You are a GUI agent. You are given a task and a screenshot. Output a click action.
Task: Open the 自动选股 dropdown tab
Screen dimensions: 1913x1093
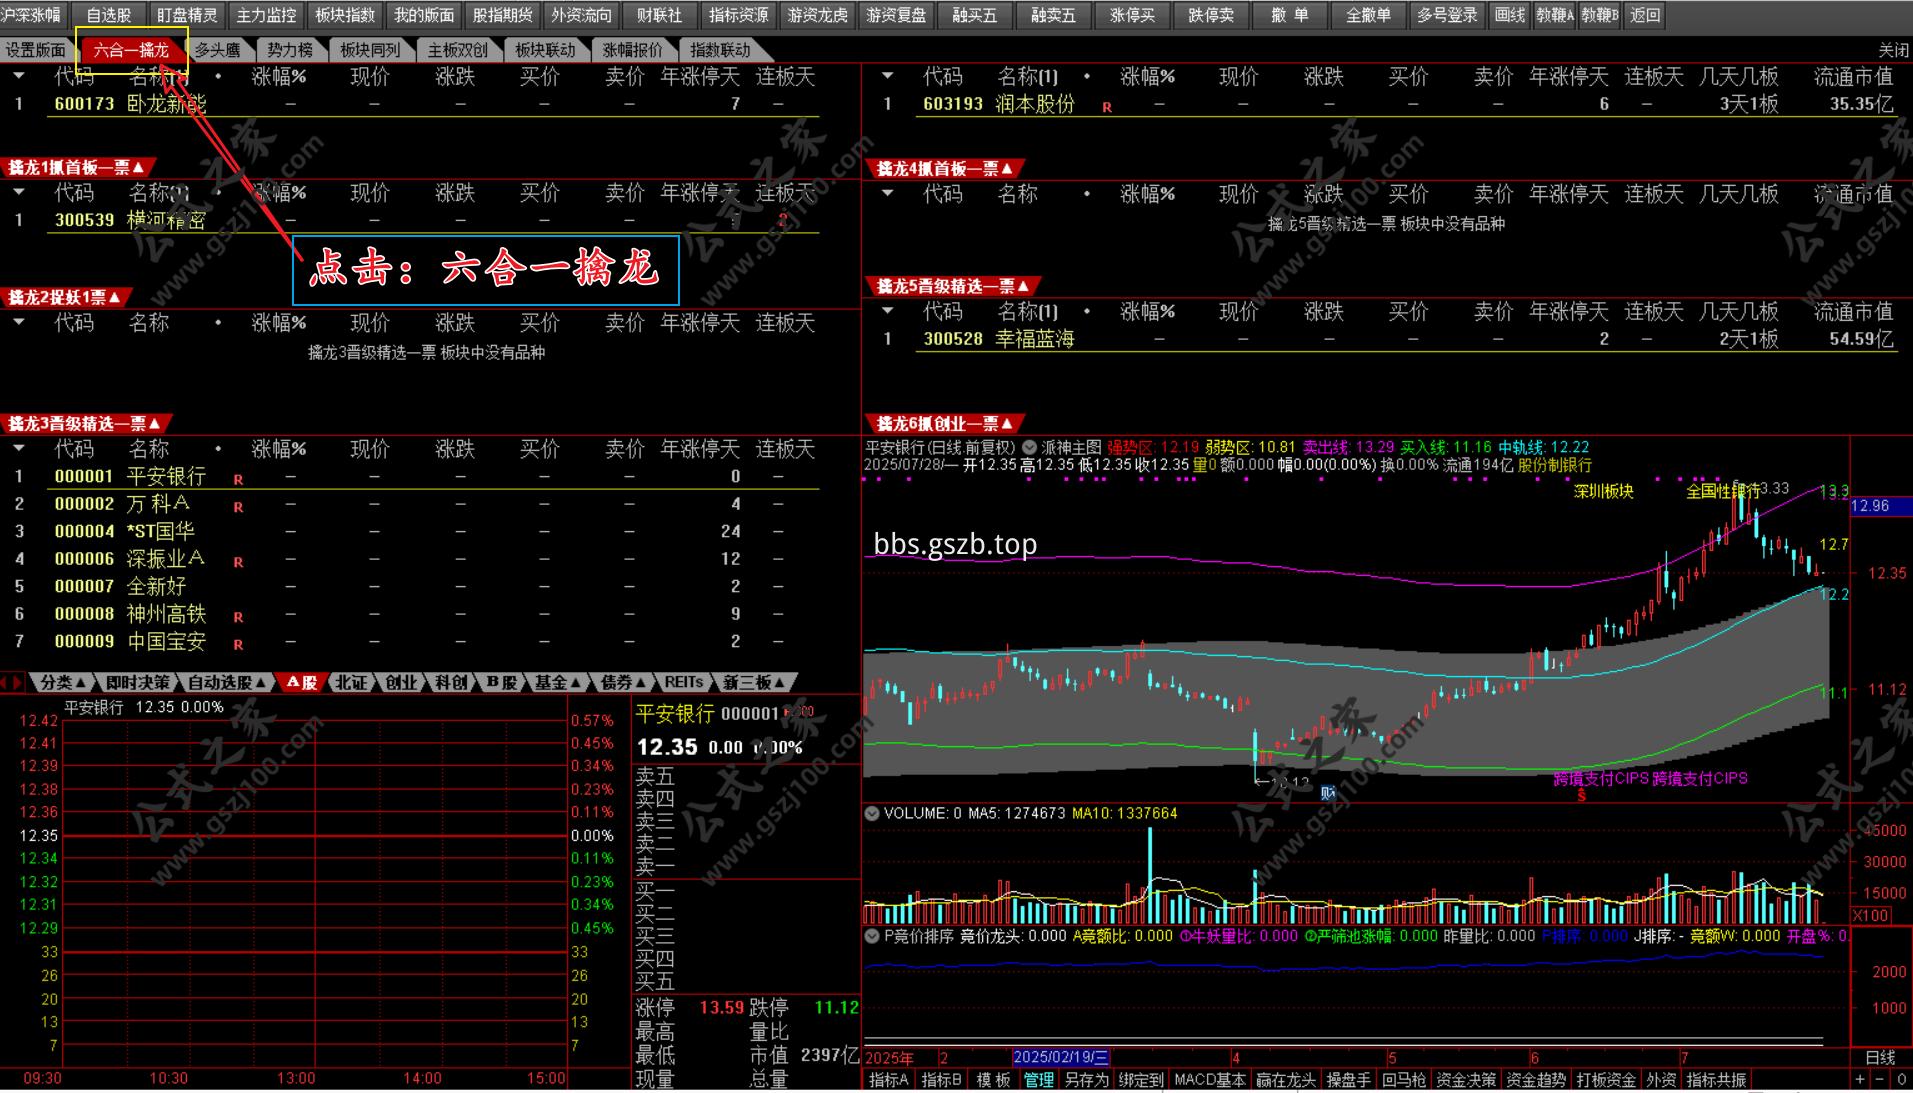point(228,682)
